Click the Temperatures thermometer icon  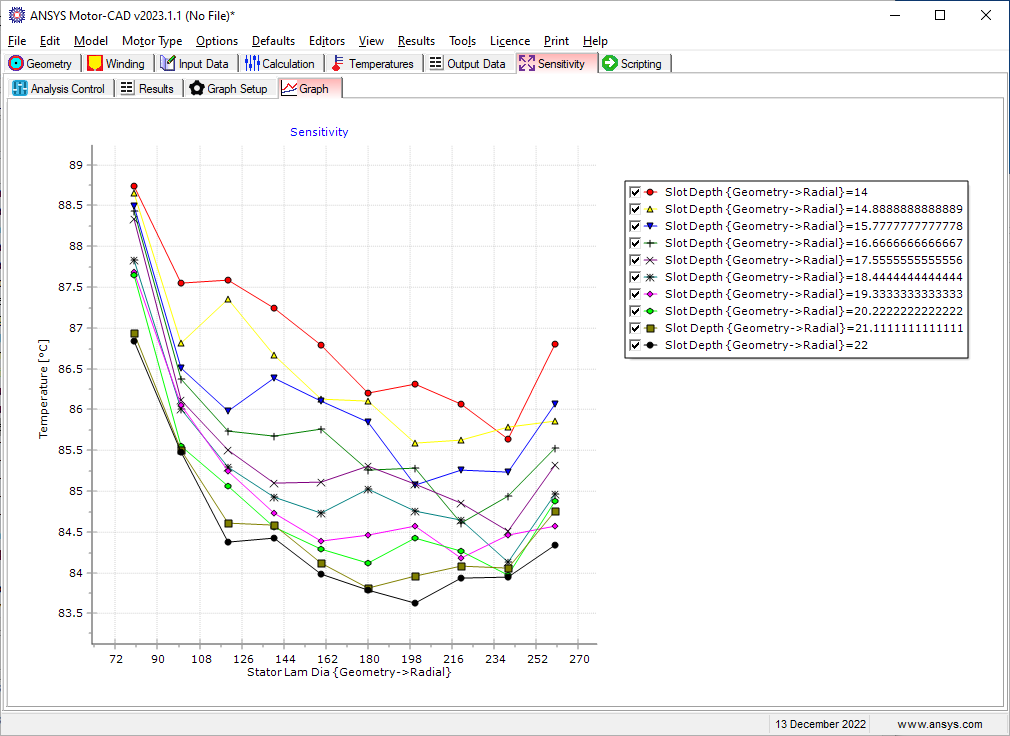coord(337,63)
